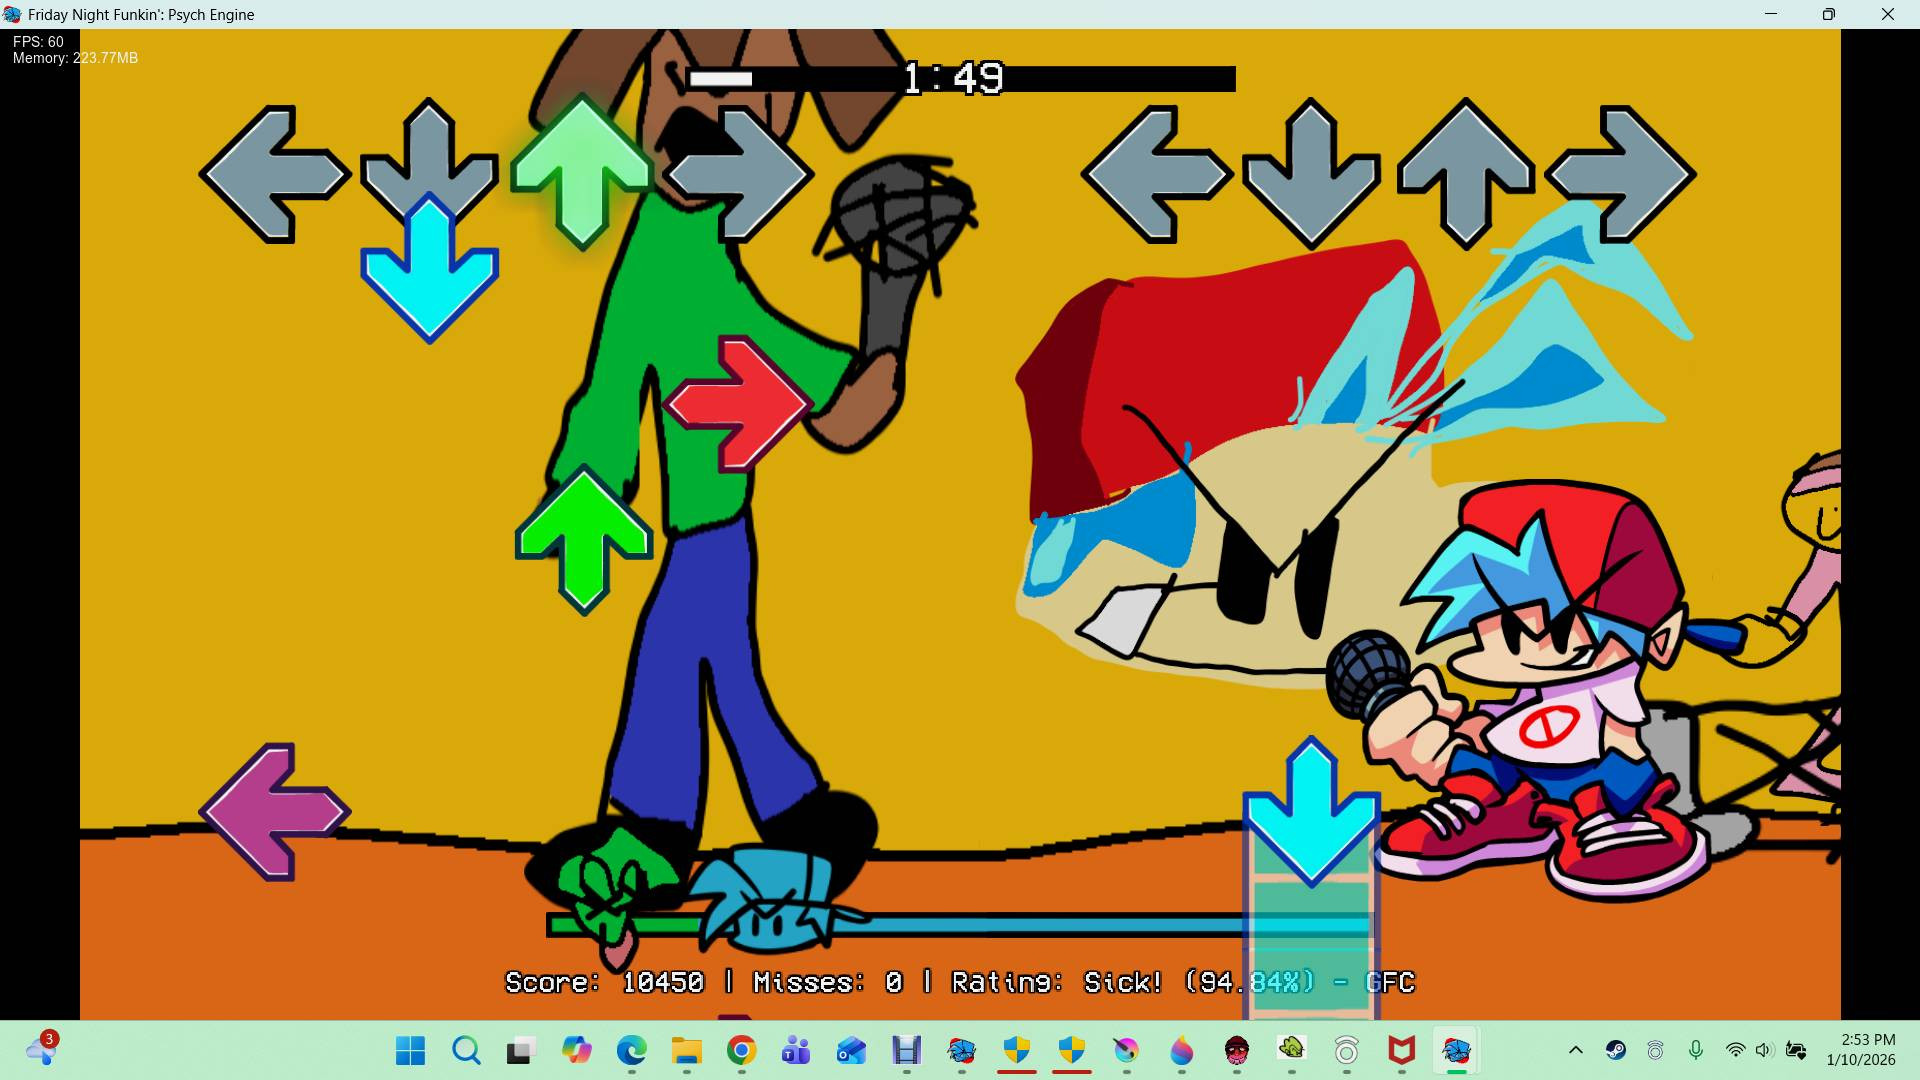Click the "Memory: 223.77MB" readout
Viewport: 1920px width, 1080px height.
point(75,58)
